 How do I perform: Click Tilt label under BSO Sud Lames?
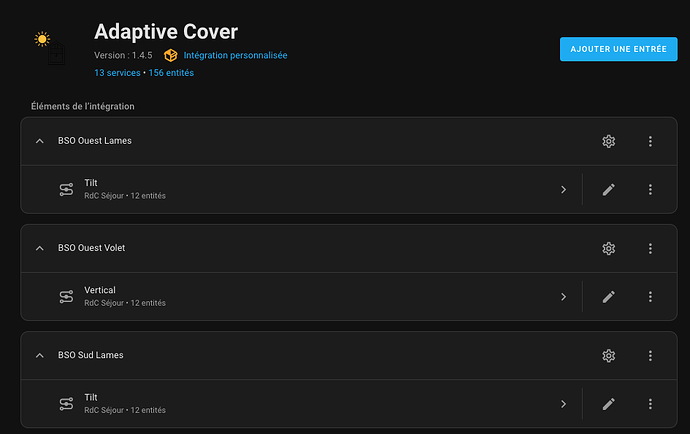coord(91,397)
